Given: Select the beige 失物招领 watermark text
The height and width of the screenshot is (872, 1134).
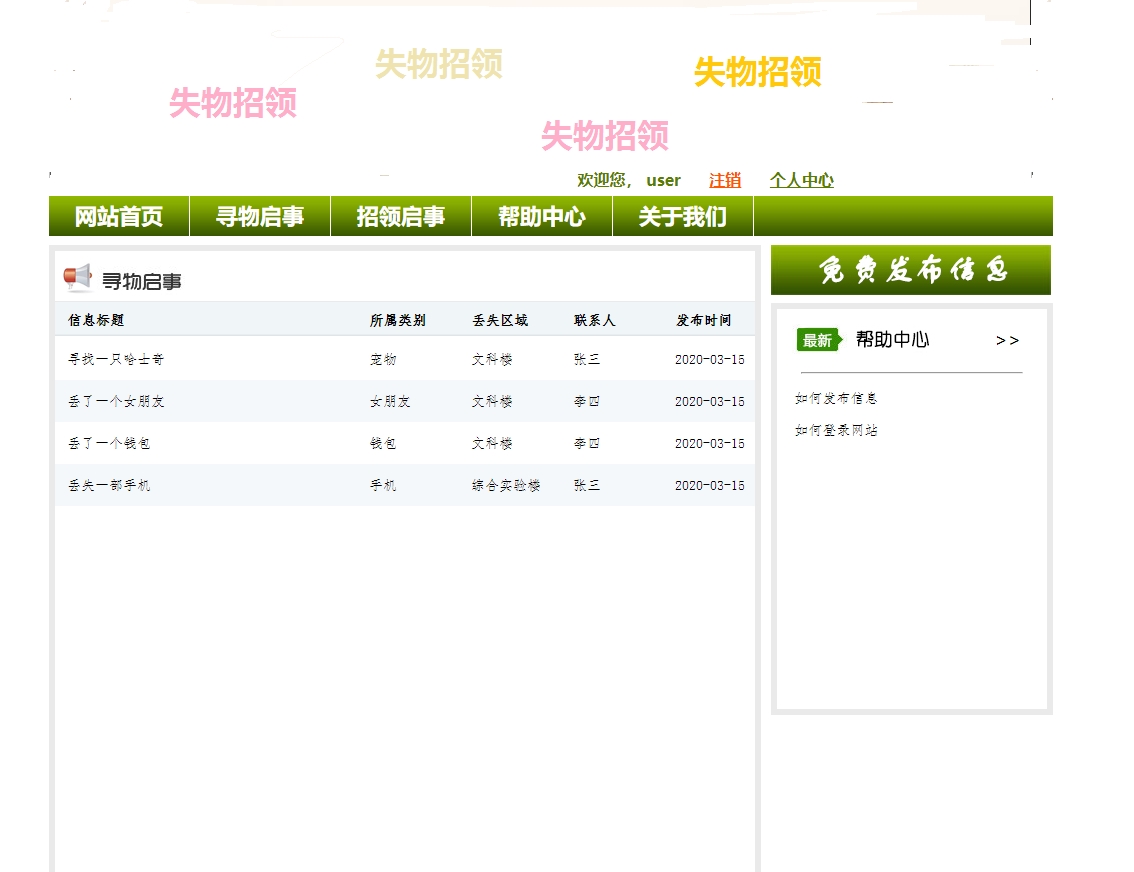Looking at the screenshot, I should pyautogui.click(x=440, y=66).
